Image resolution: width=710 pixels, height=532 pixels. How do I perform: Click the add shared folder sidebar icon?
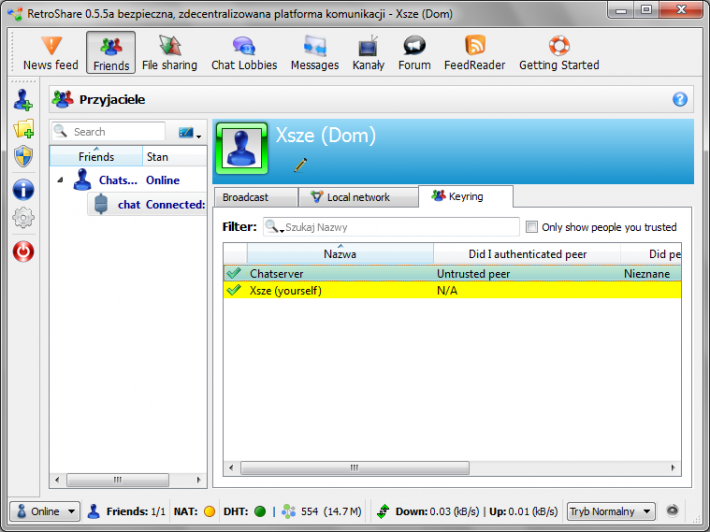(x=24, y=129)
